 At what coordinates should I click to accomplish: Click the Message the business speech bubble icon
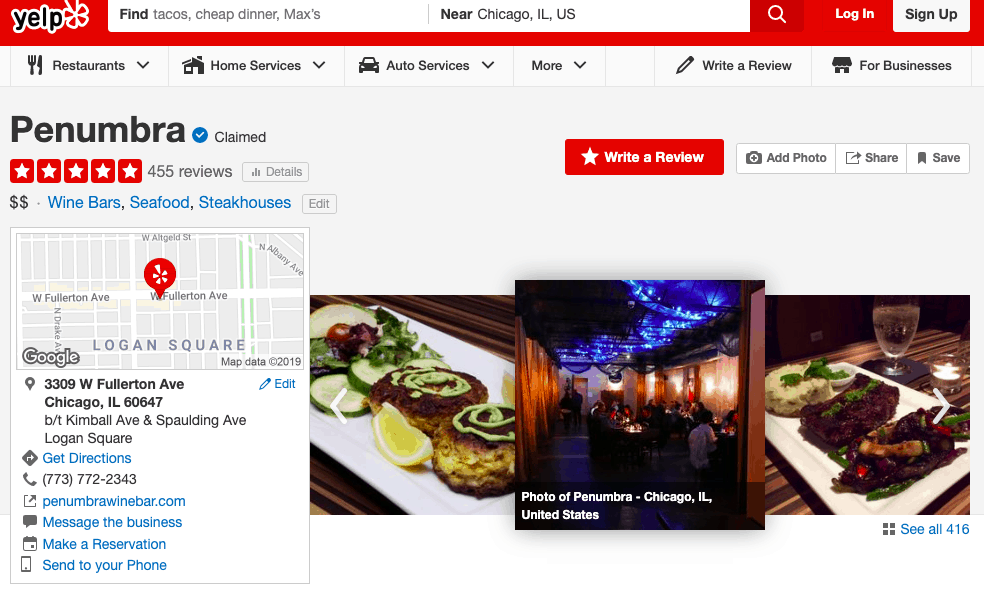click(29, 522)
